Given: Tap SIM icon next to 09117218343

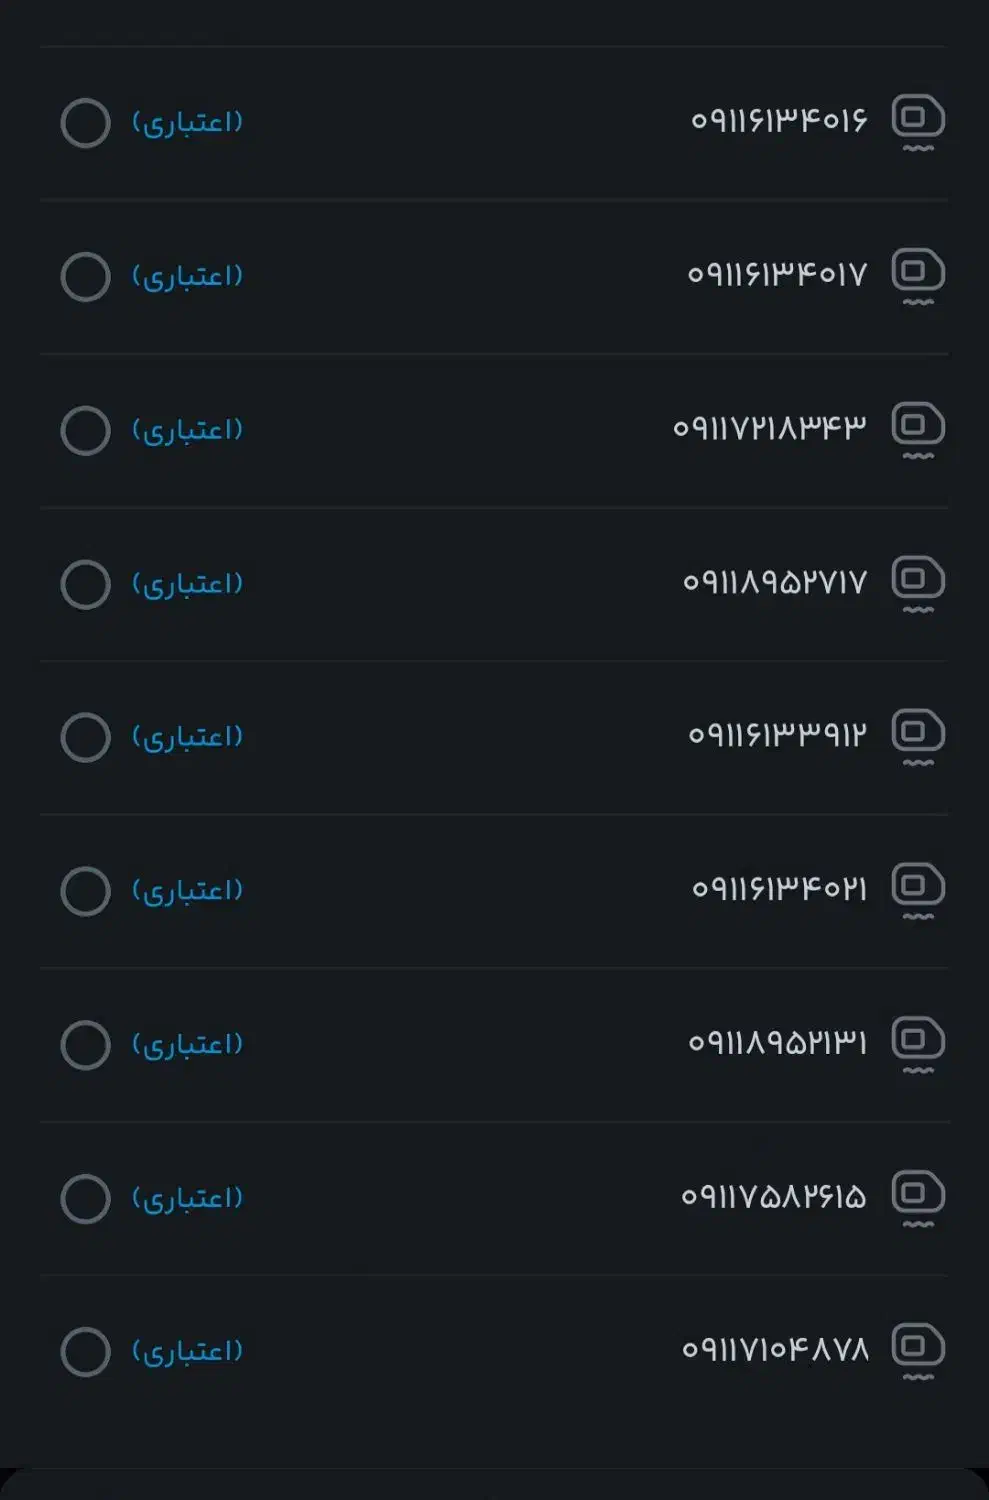Looking at the screenshot, I should coord(917,427).
